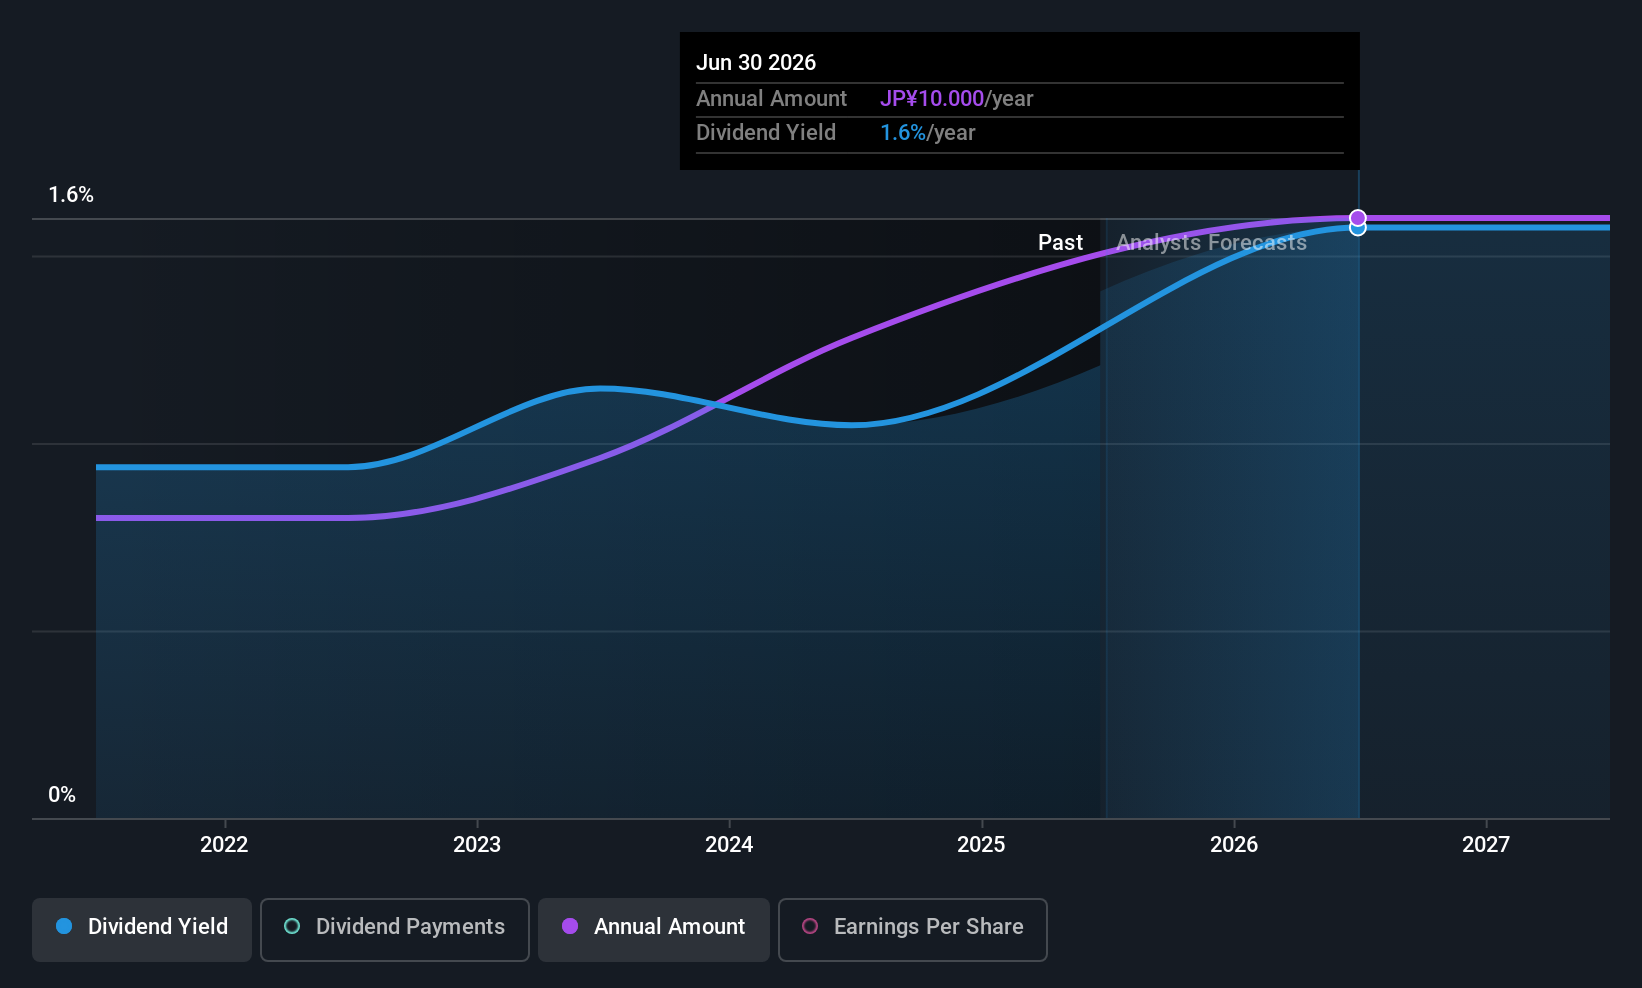The width and height of the screenshot is (1642, 988).
Task: Click the JP¥10.000/year tooltip value
Action: 956,99
